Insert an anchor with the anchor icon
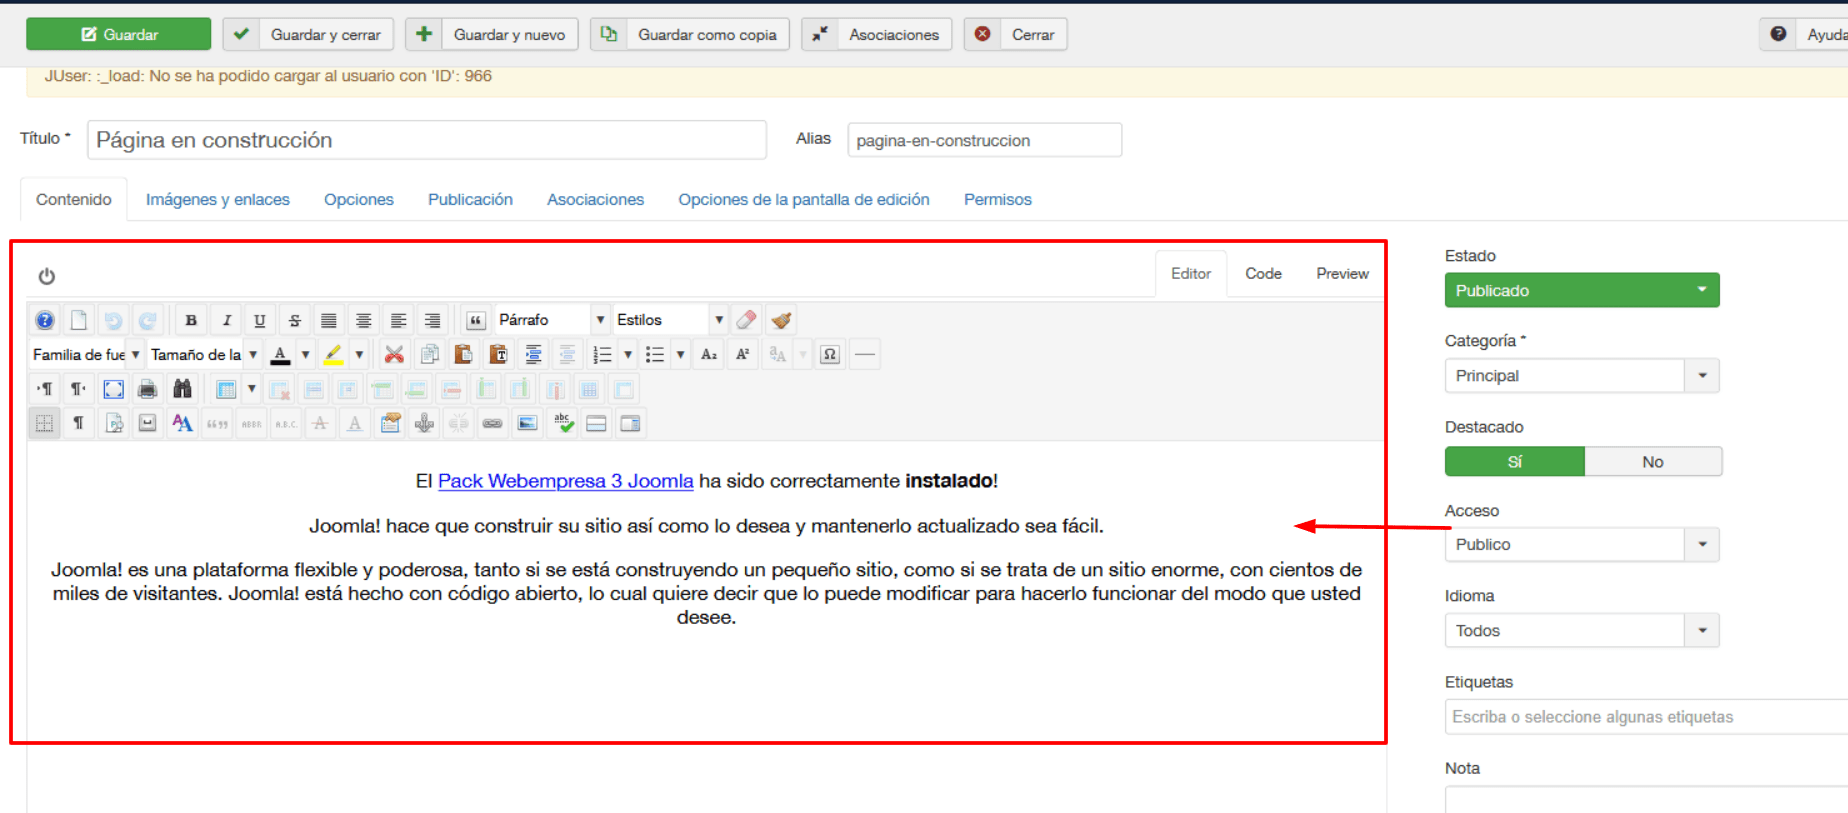 424,423
